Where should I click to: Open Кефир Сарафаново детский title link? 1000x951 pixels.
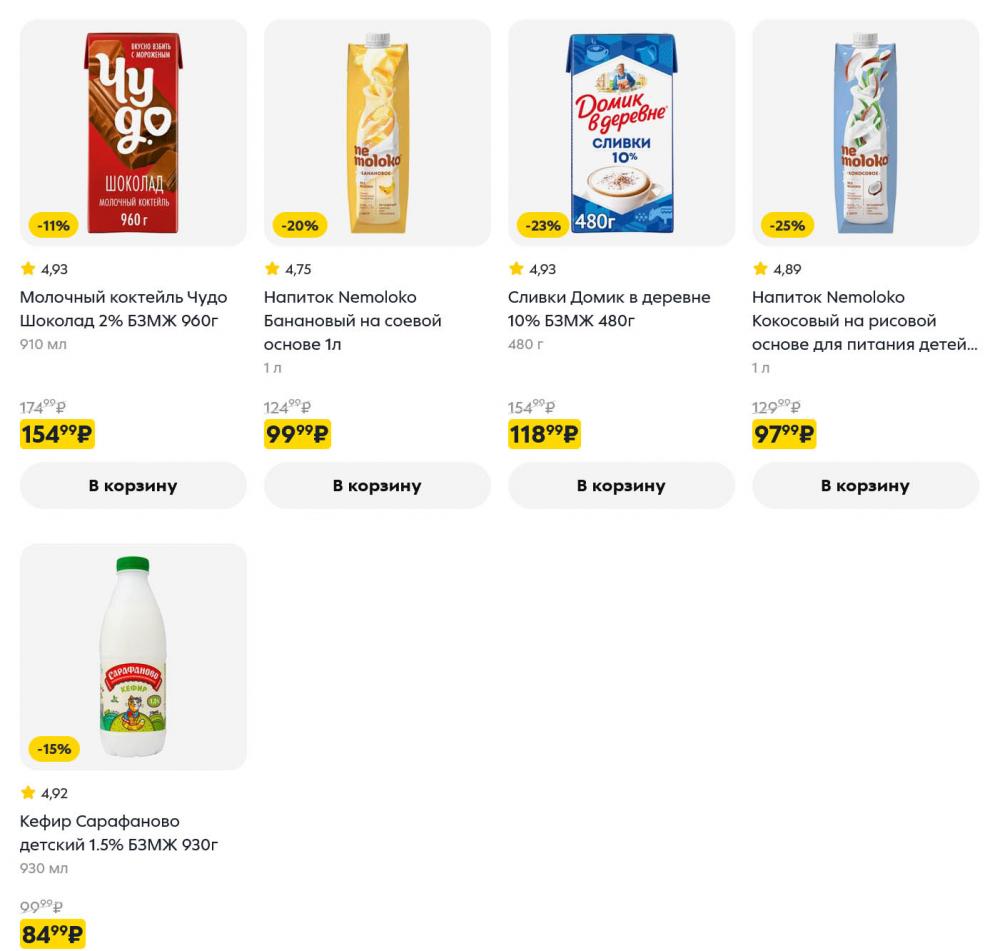pyautogui.click(x=119, y=833)
